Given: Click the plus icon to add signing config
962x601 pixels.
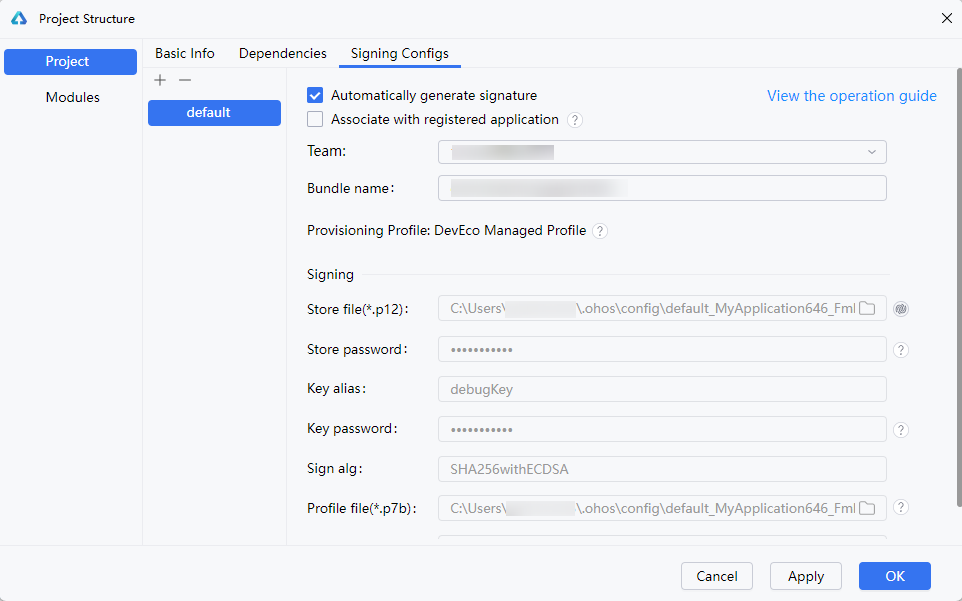Looking at the screenshot, I should [160, 80].
